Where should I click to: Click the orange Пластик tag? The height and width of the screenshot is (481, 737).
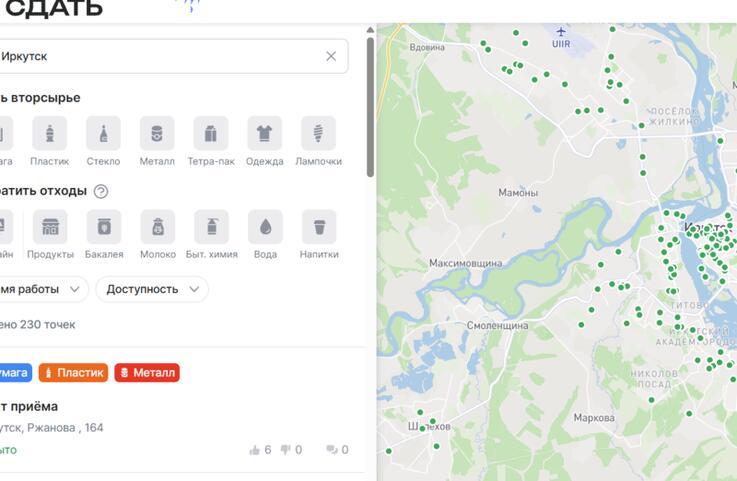point(73,373)
